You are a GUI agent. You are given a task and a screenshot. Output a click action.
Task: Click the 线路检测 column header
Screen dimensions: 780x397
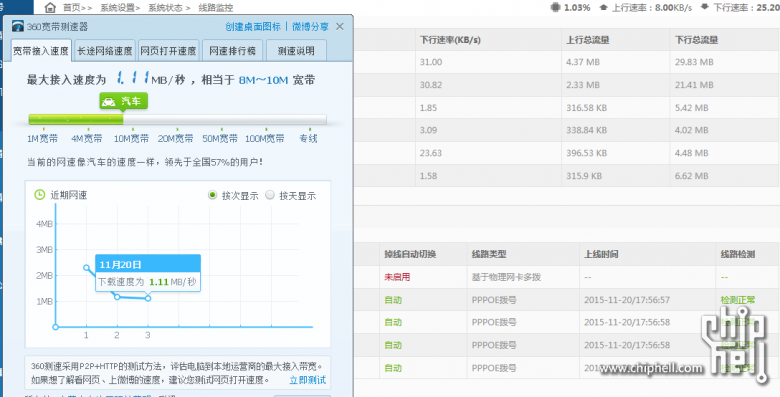[738, 254]
